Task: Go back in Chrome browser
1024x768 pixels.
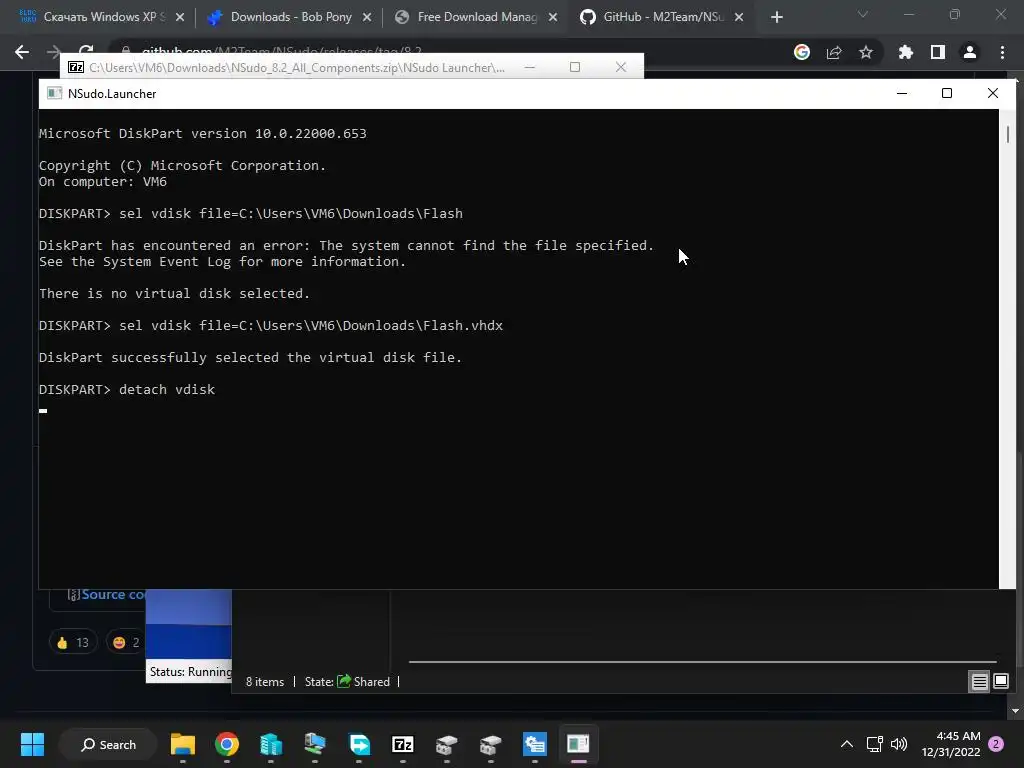Action: [22, 52]
